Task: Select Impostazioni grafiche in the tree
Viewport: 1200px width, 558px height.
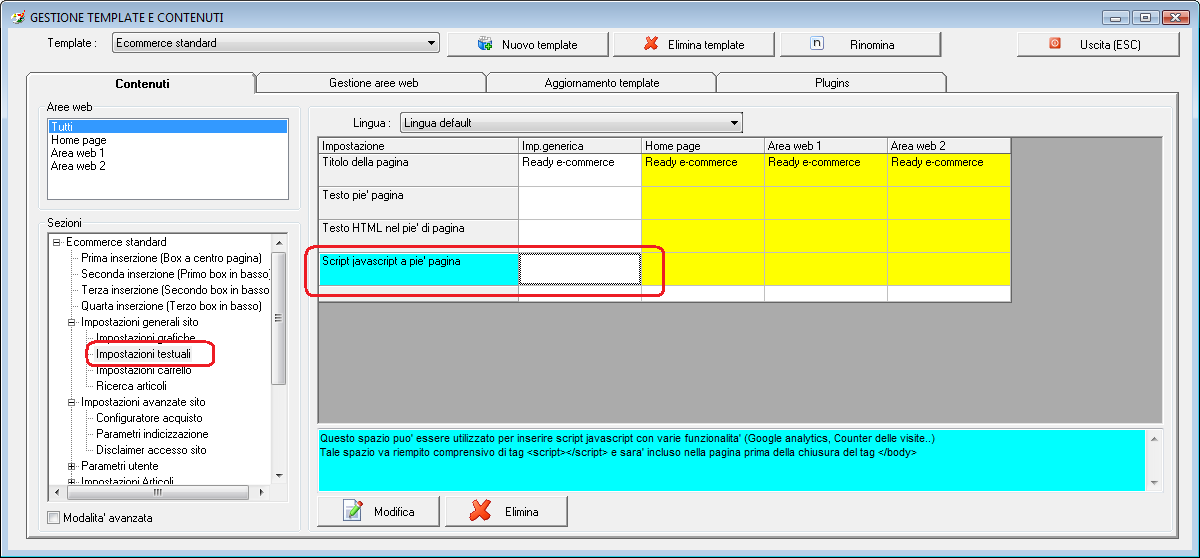Action: pos(145,338)
